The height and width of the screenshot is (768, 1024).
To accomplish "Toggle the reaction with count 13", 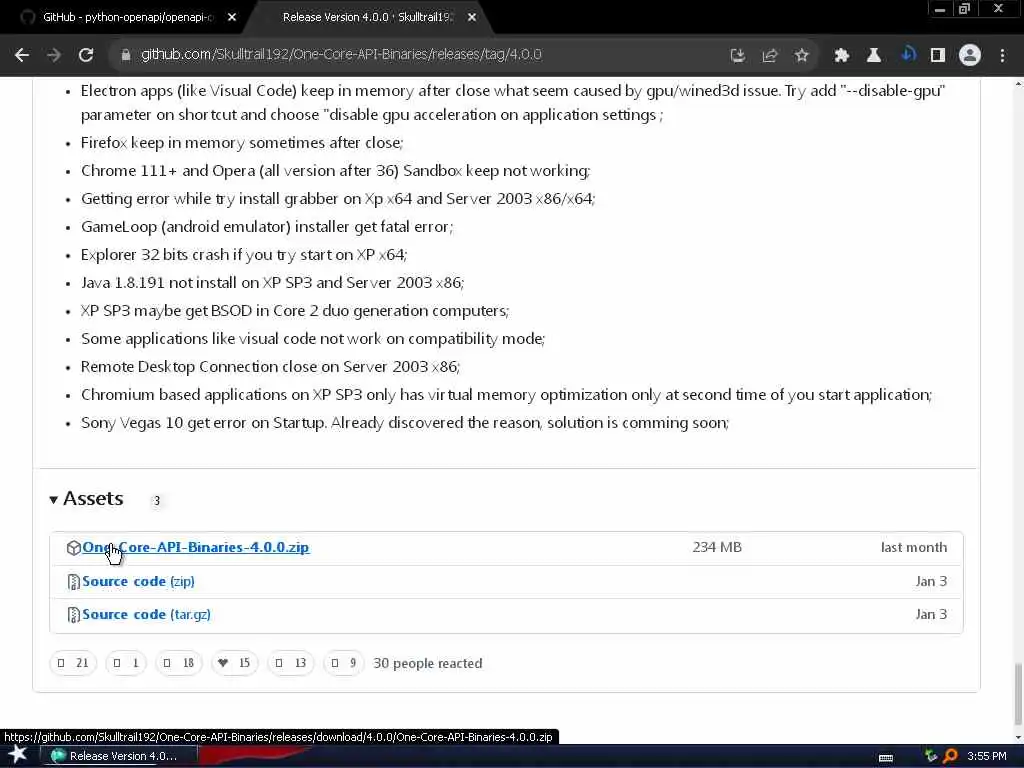I will tap(291, 664).
